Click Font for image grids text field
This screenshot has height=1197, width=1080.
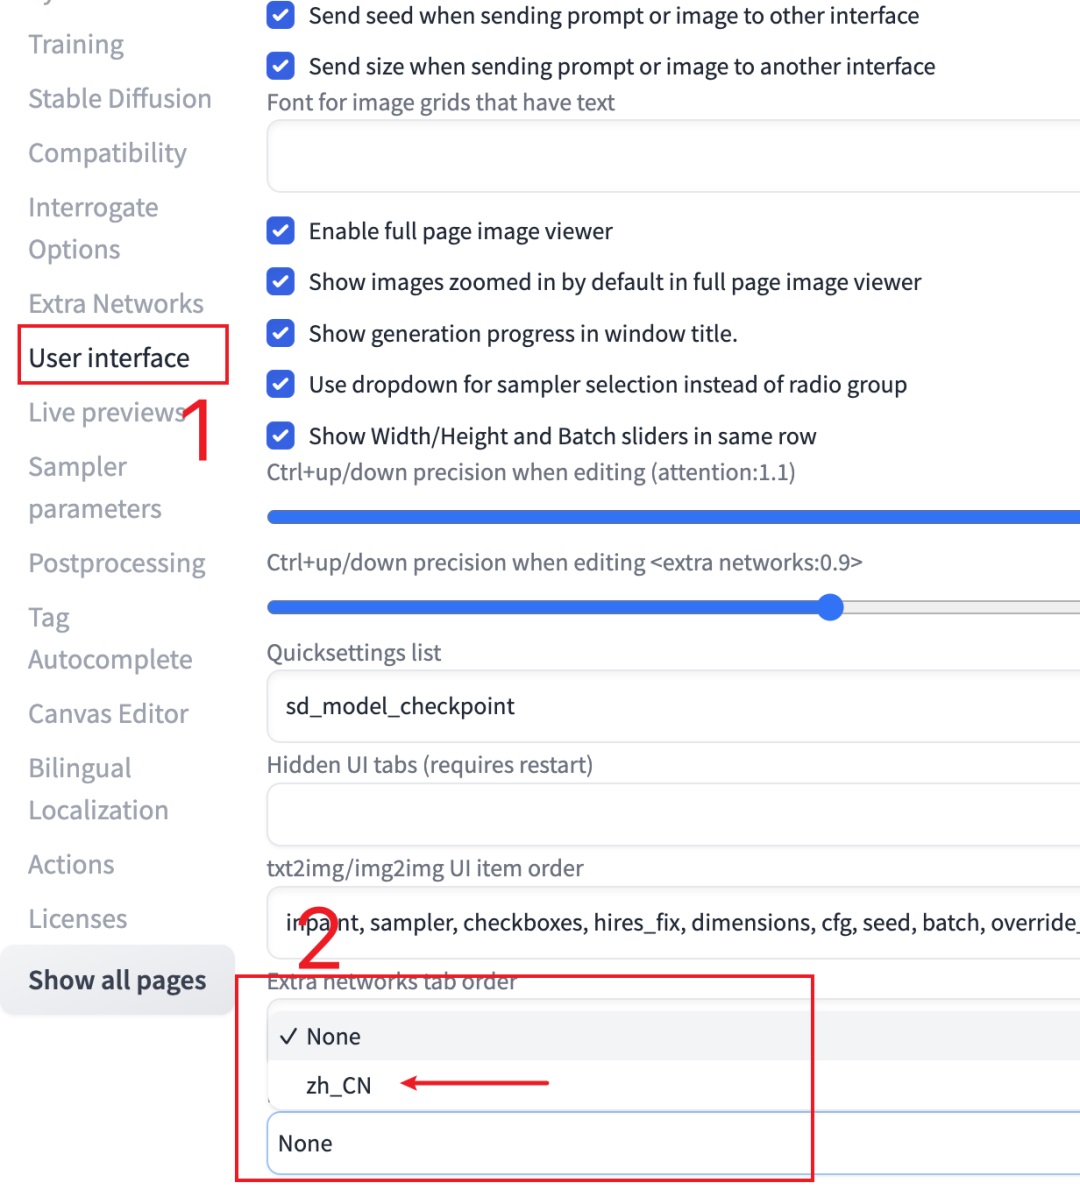[x=670, y=156]
